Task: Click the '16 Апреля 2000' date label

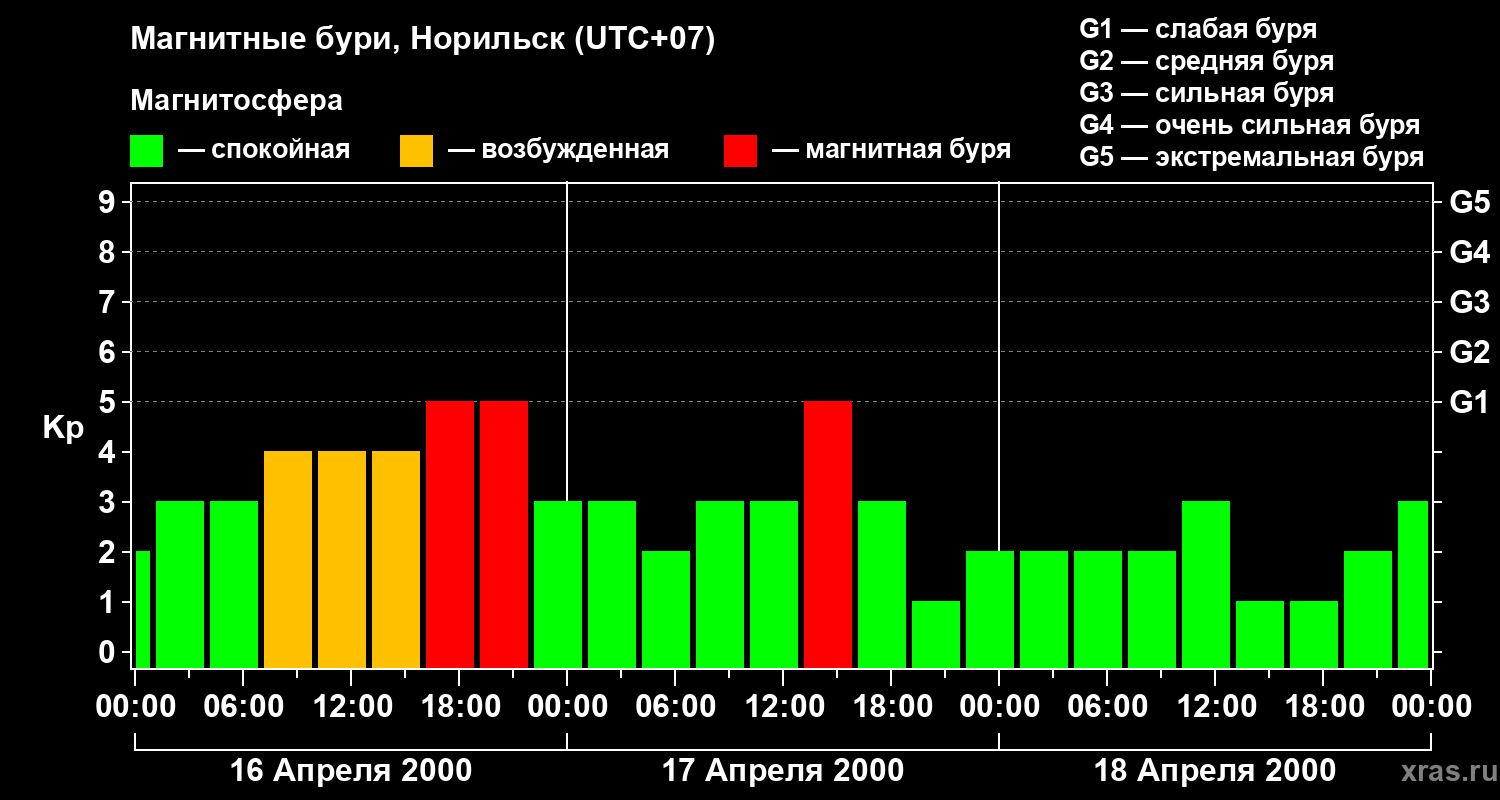Action: (351, 771)
